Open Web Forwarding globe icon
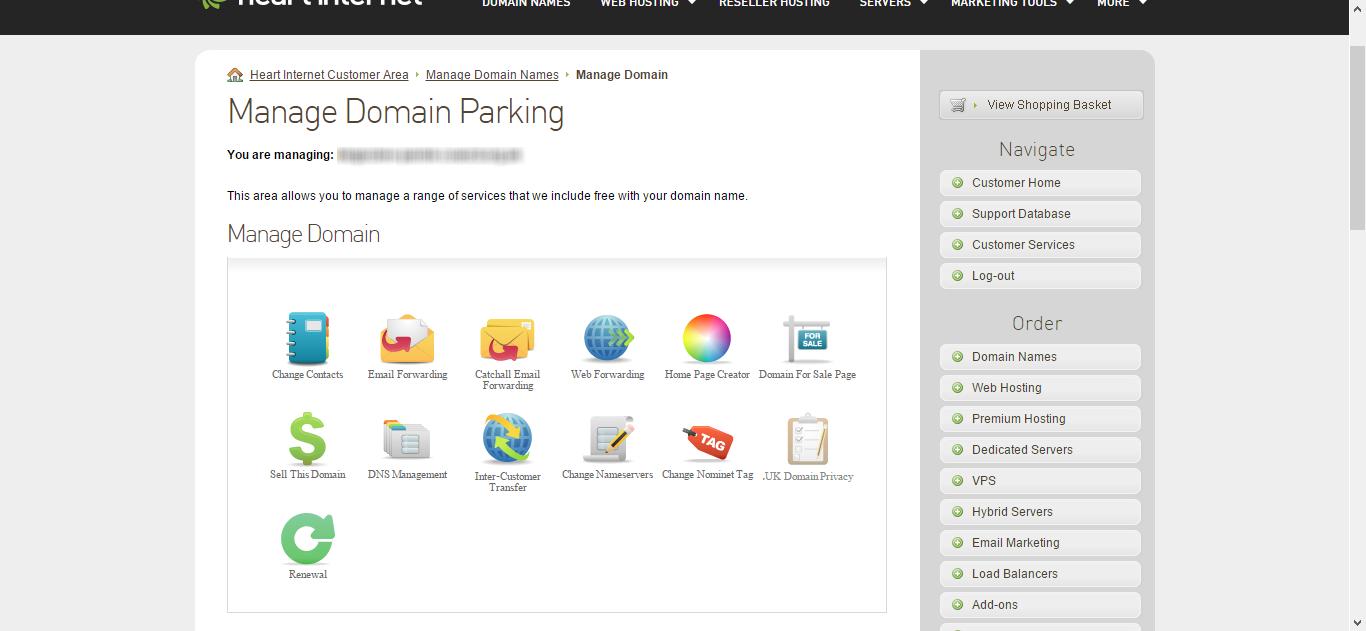 tap(607, 339)
